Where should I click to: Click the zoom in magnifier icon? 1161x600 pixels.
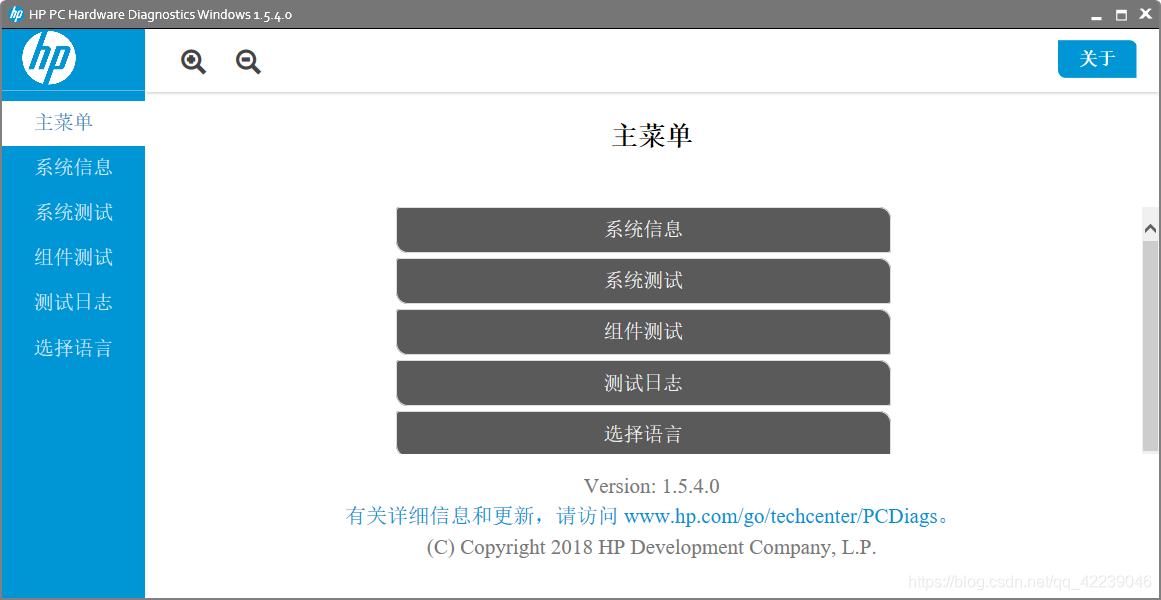(193, 61)
